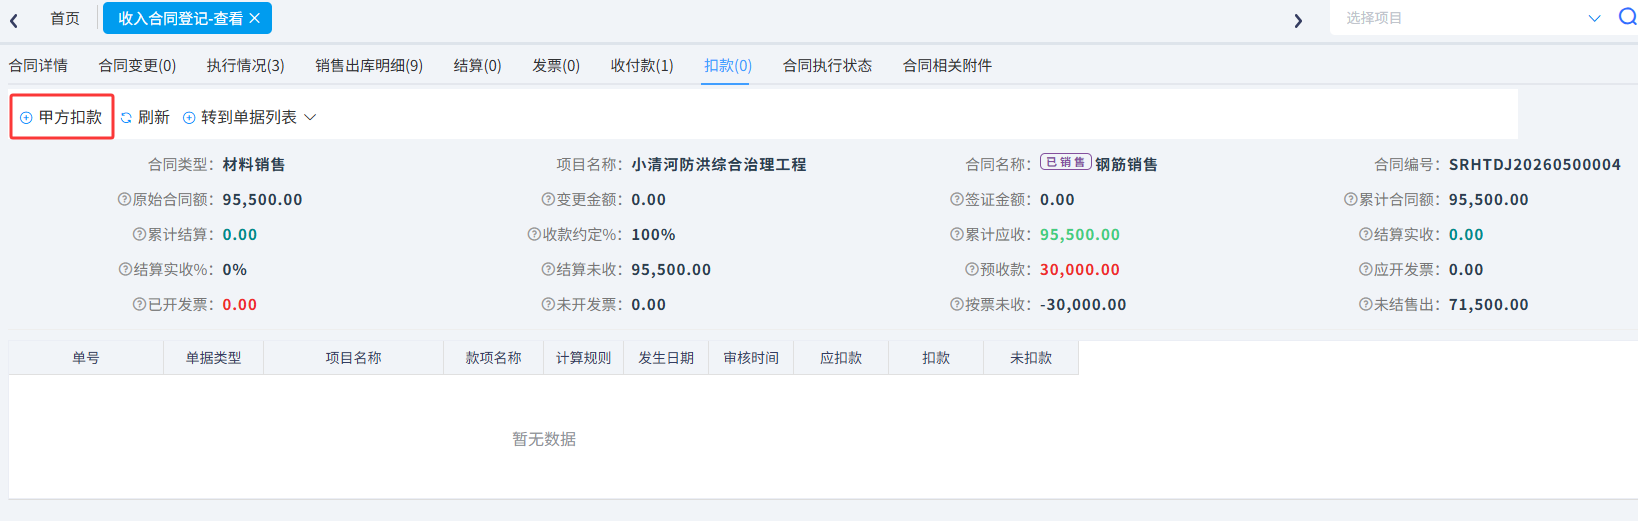Click the 款项名称 column header

tap(493, 358)
